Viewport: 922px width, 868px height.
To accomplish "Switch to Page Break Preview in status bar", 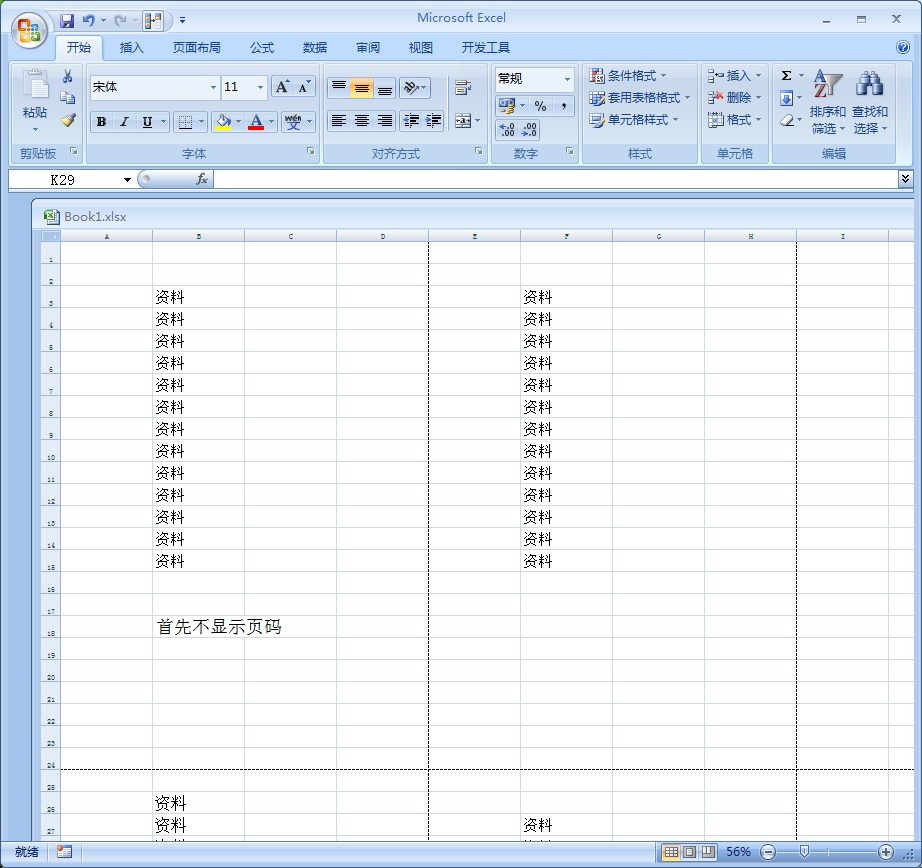I will (709, 852).
